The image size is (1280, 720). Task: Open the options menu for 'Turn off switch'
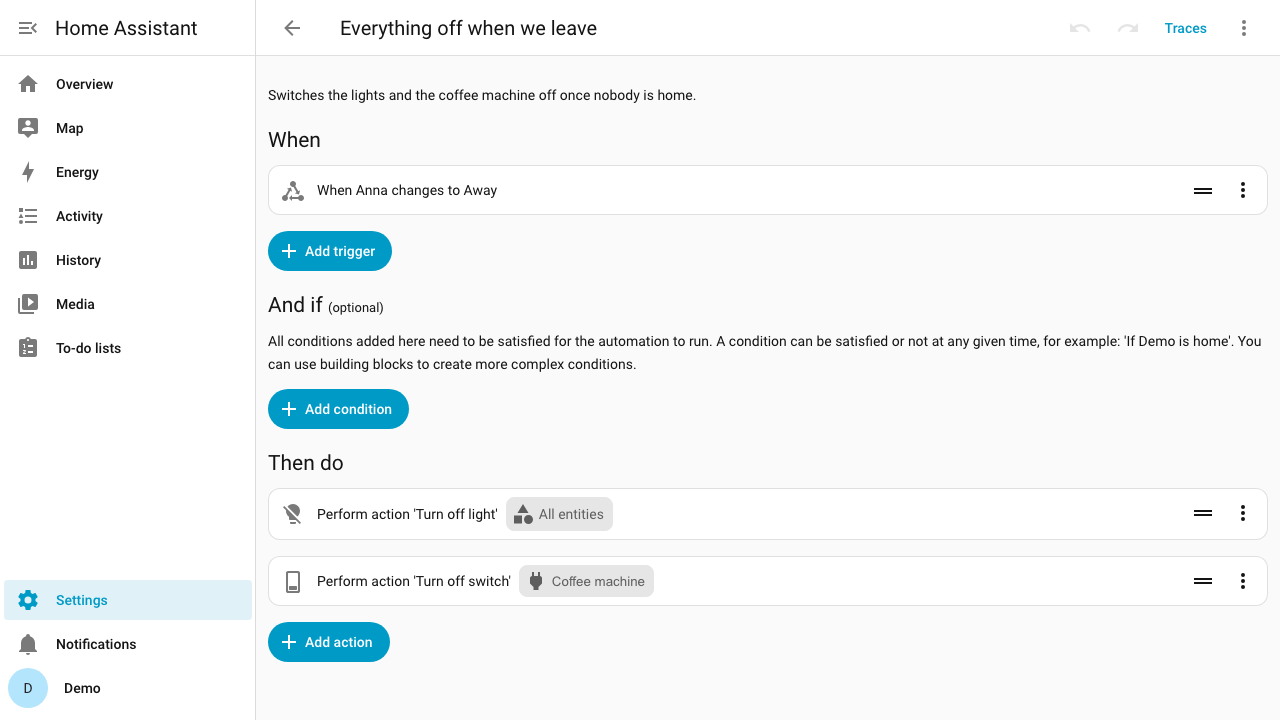tap(1243, 580)
